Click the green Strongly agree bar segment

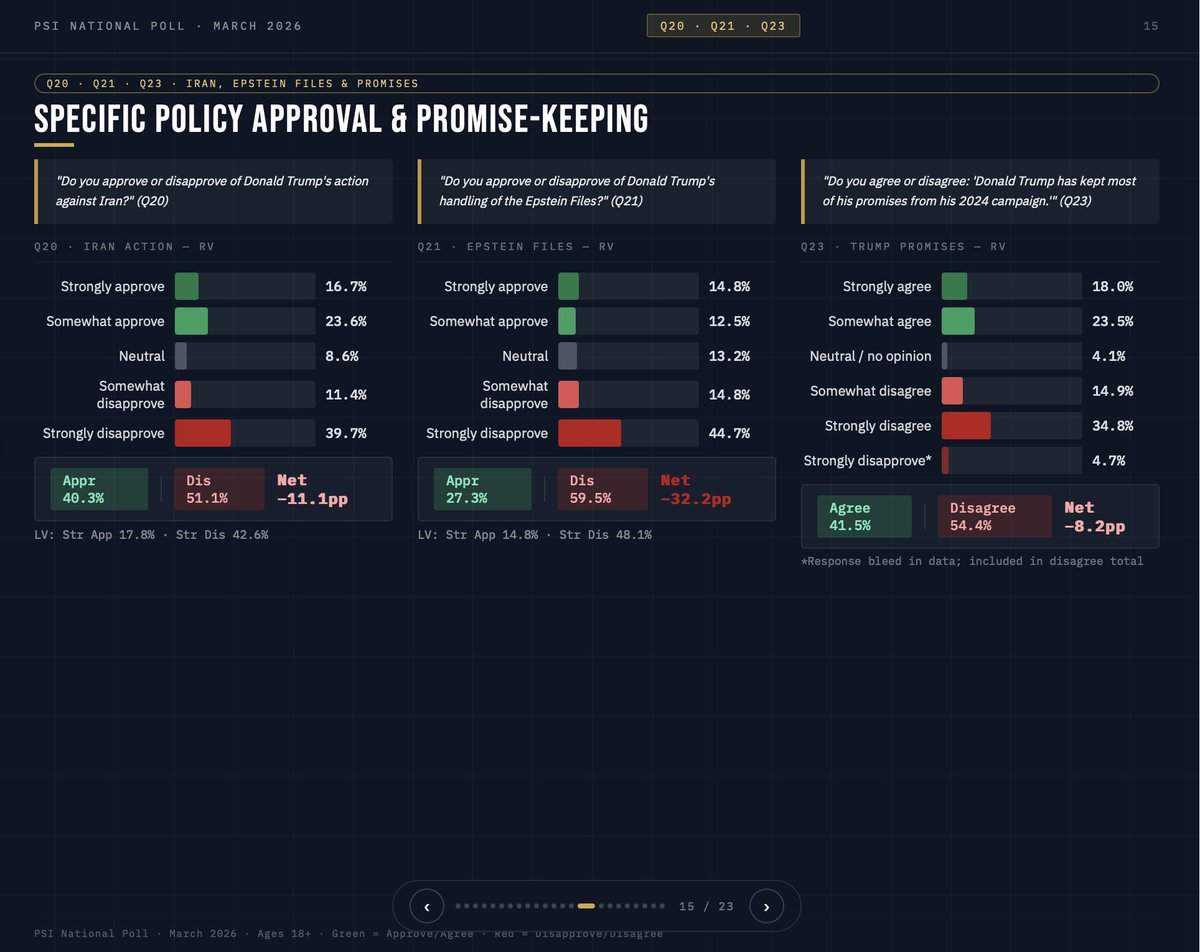(954, 286)
